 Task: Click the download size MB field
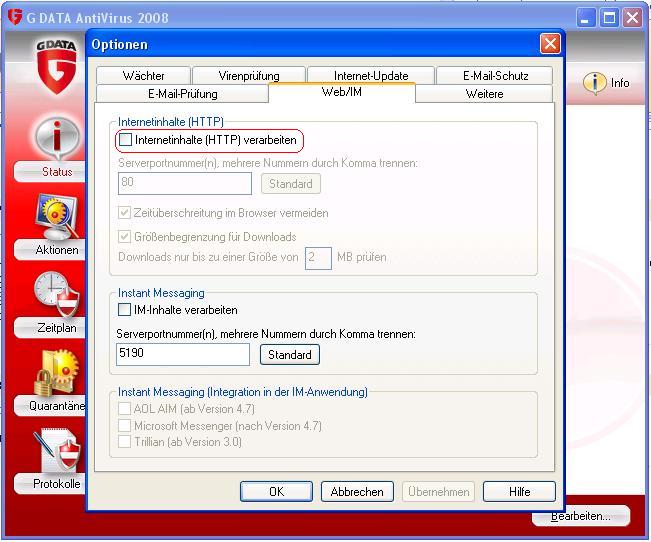[318, 258]
